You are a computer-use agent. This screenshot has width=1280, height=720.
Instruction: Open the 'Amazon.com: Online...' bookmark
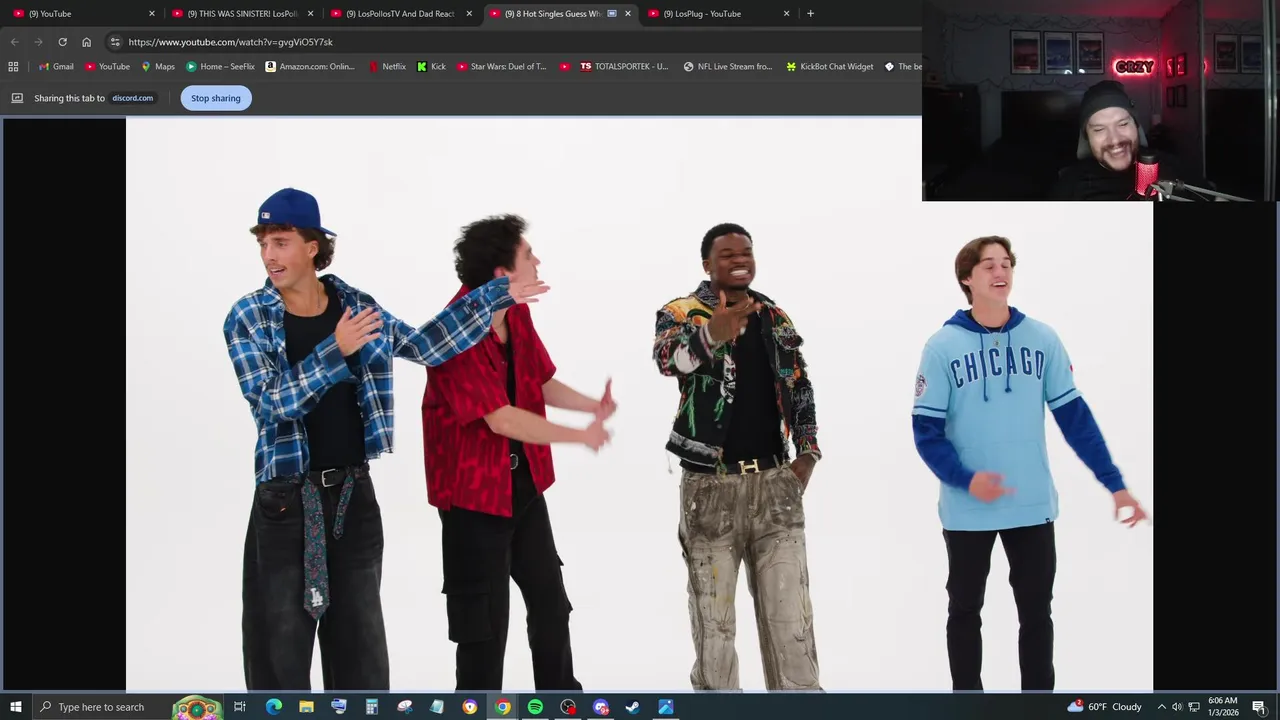(x=310, y=67)
